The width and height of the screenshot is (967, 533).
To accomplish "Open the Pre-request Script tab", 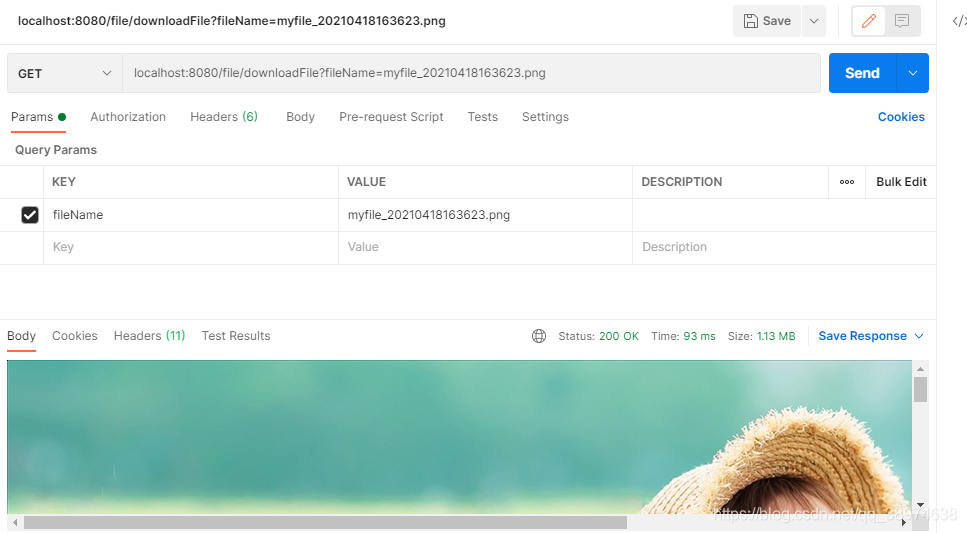I will pos(391,117).
